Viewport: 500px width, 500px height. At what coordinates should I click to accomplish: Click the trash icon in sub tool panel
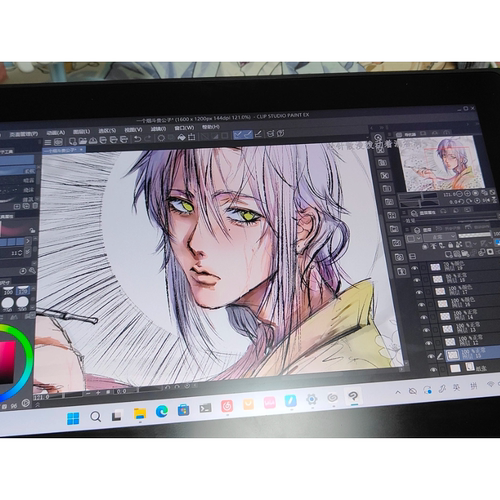pos(35,206)
